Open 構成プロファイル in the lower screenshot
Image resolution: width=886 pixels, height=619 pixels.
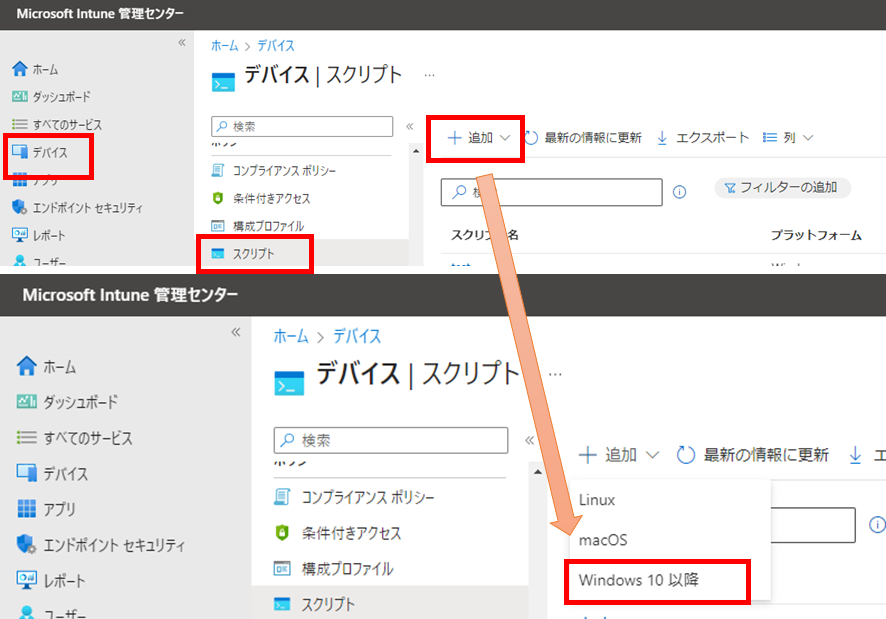coord(333,569)
